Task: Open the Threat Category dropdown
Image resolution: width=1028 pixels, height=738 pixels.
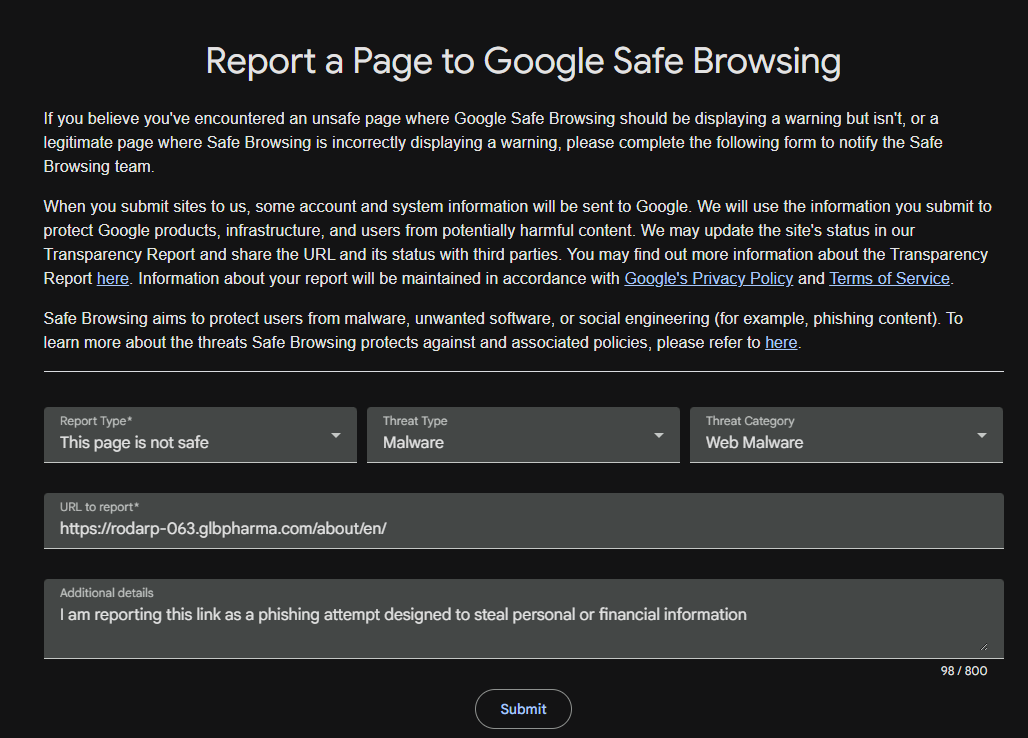Action: click(846, 435)
